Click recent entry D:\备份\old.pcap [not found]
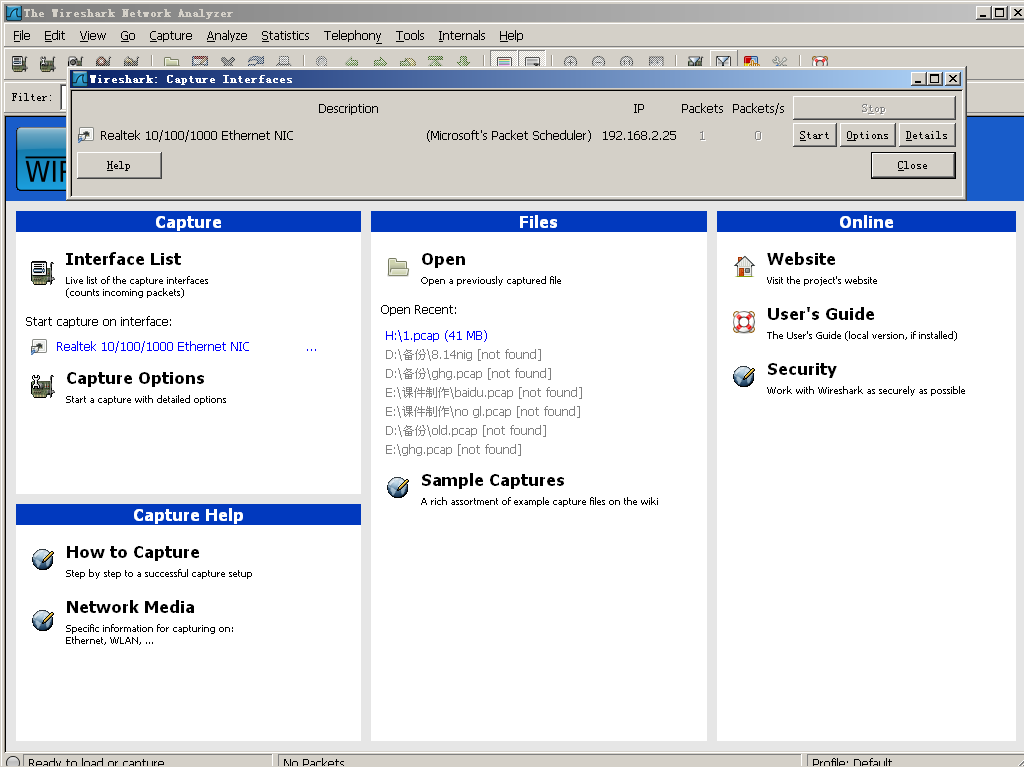Image resolution: width=1024 pixels, height=768 pixels. [x=466, y=430]
